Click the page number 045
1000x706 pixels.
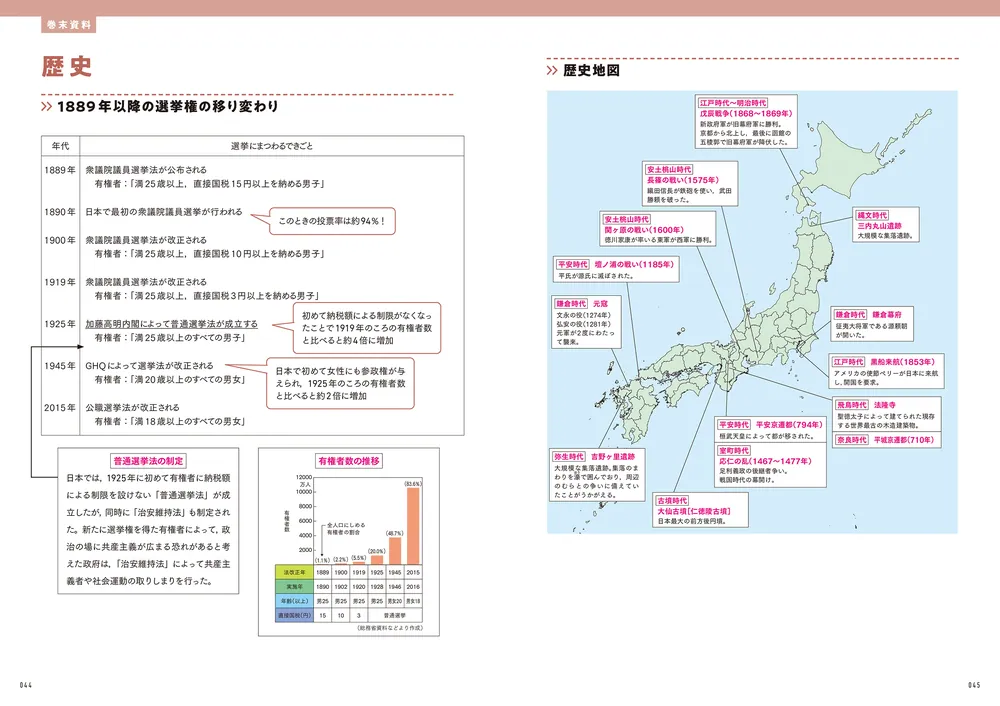[974, 685]
